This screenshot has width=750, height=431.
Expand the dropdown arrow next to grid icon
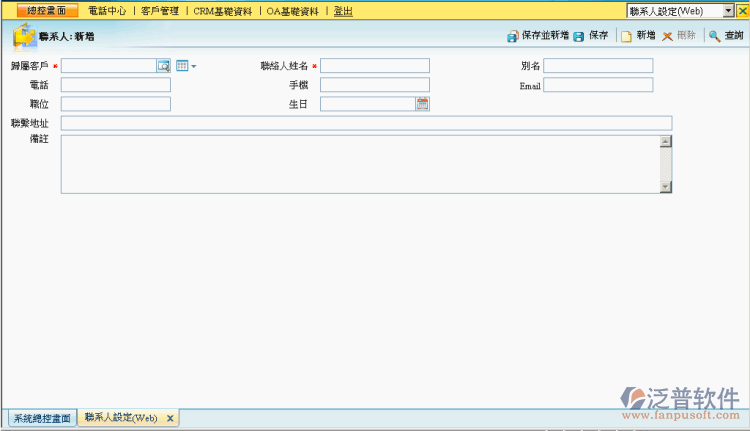coord(193,66)
